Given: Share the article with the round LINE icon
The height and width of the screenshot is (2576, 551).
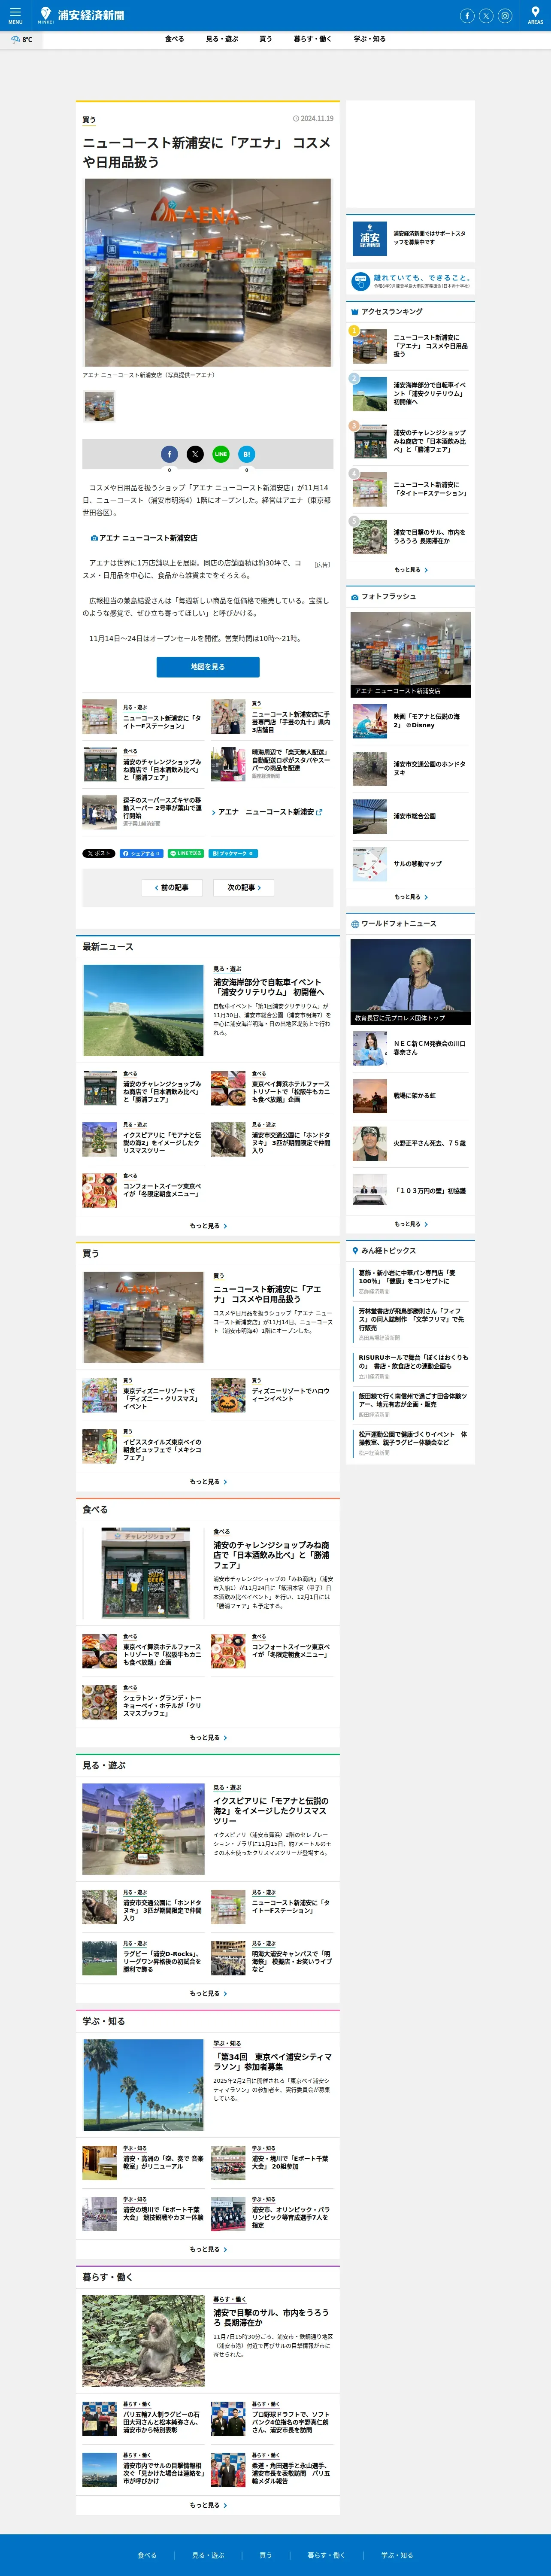Looking at the screenshot, I should point(221,454).
